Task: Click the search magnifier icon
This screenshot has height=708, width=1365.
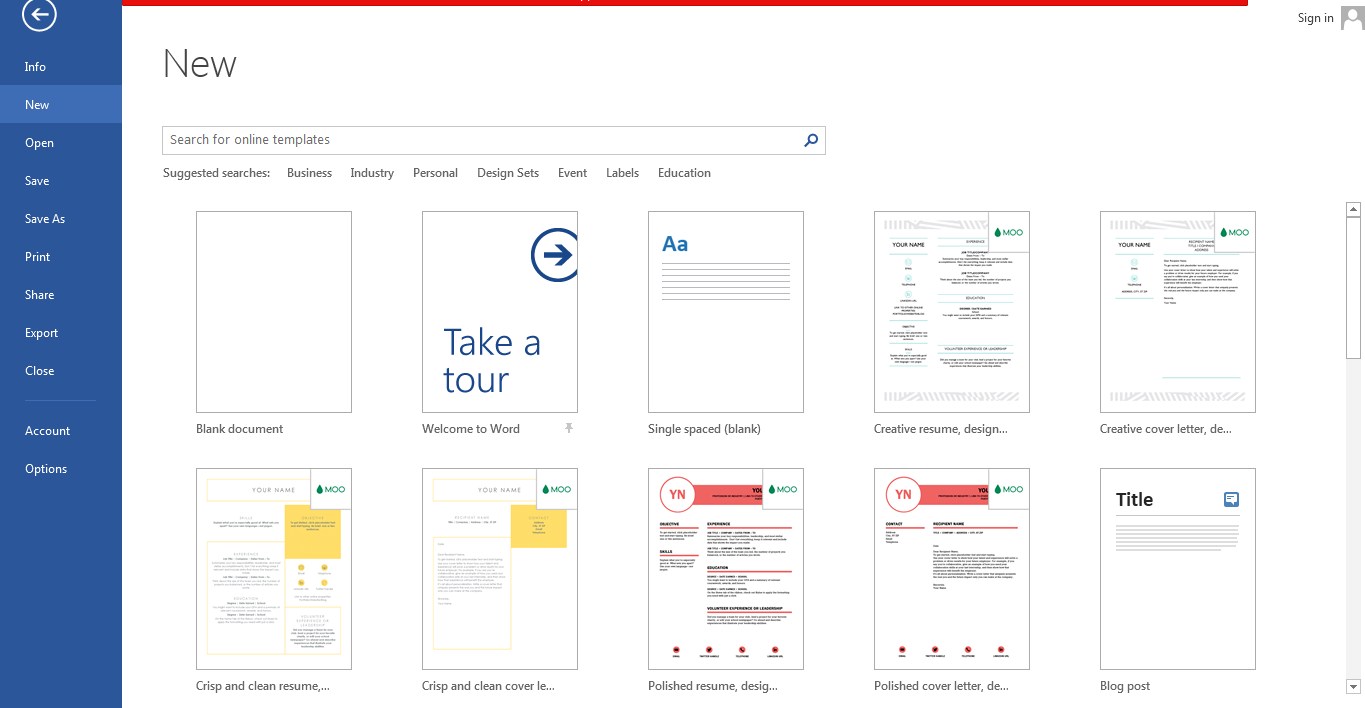Action: pos(810,140)
